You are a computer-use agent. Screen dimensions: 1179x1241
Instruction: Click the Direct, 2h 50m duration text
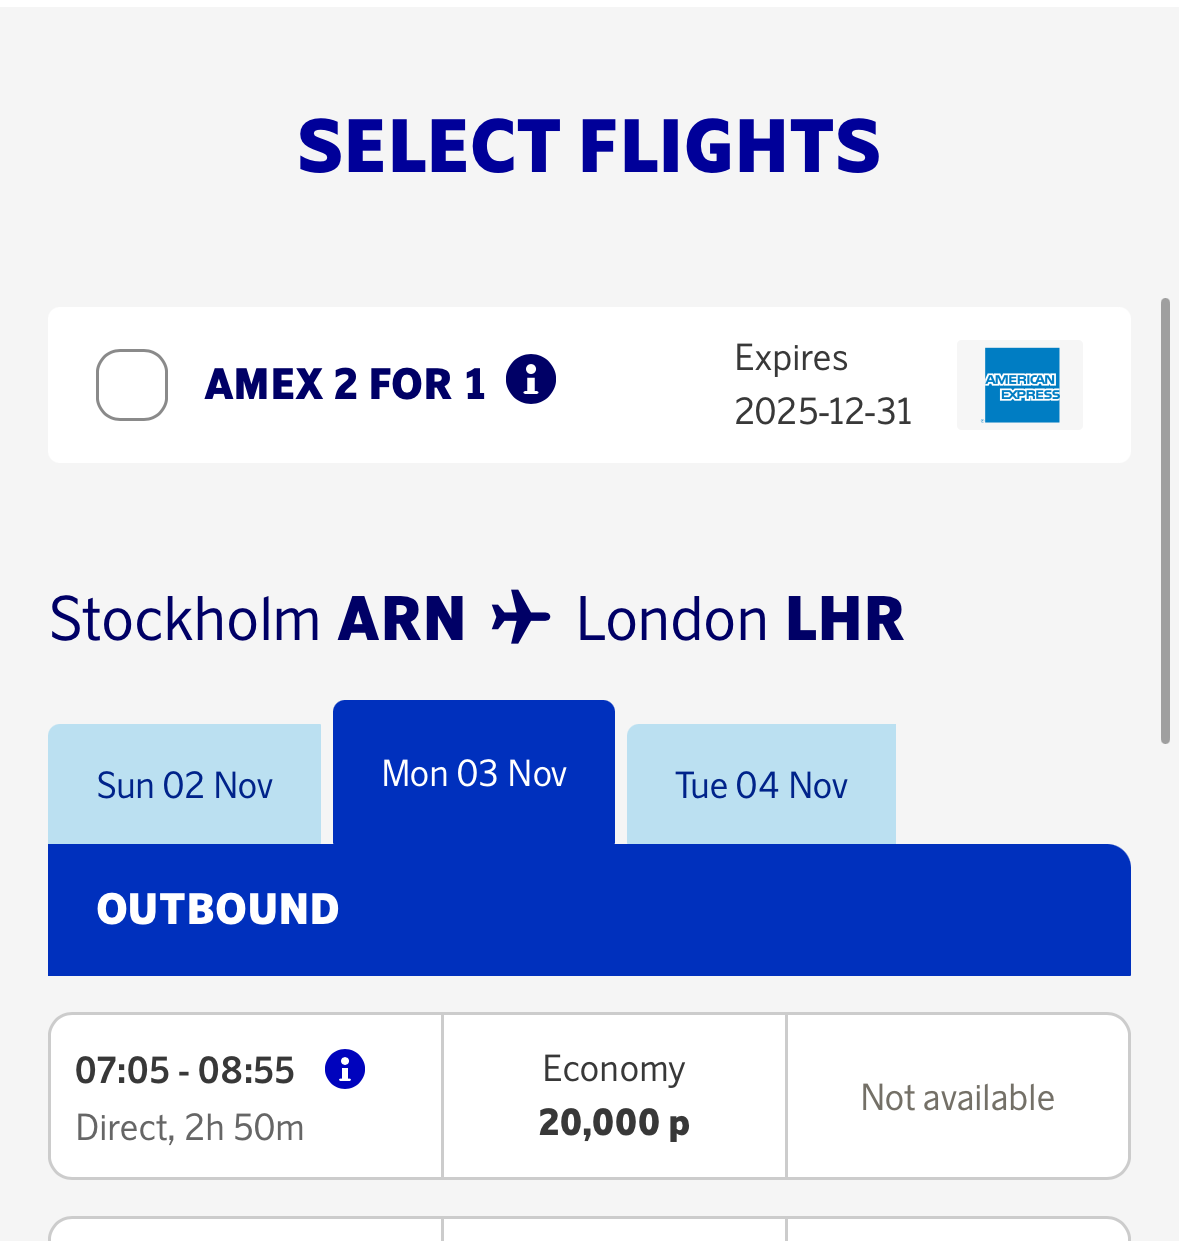tap(190, 1128)
